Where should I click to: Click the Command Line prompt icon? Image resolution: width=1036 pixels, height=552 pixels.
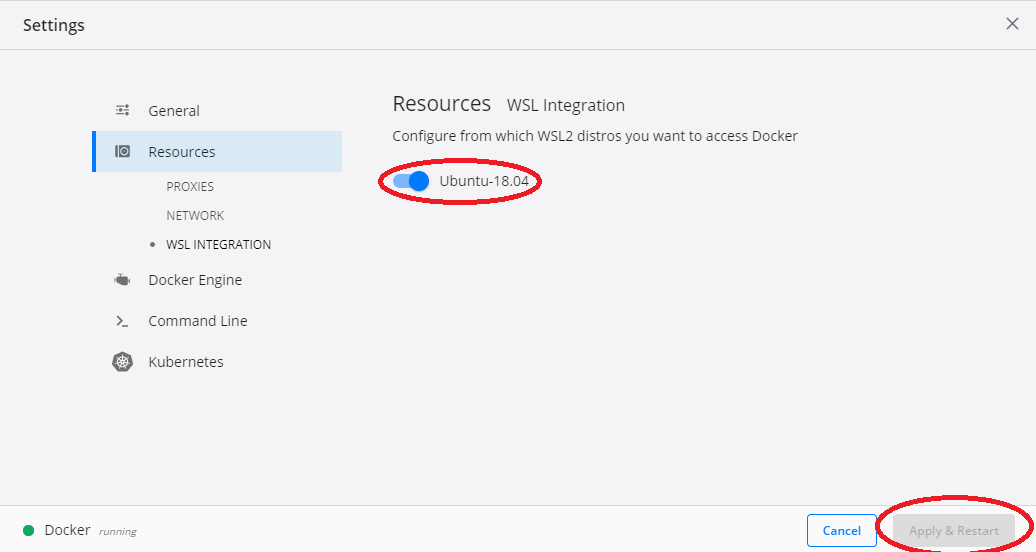click(122, 321)
